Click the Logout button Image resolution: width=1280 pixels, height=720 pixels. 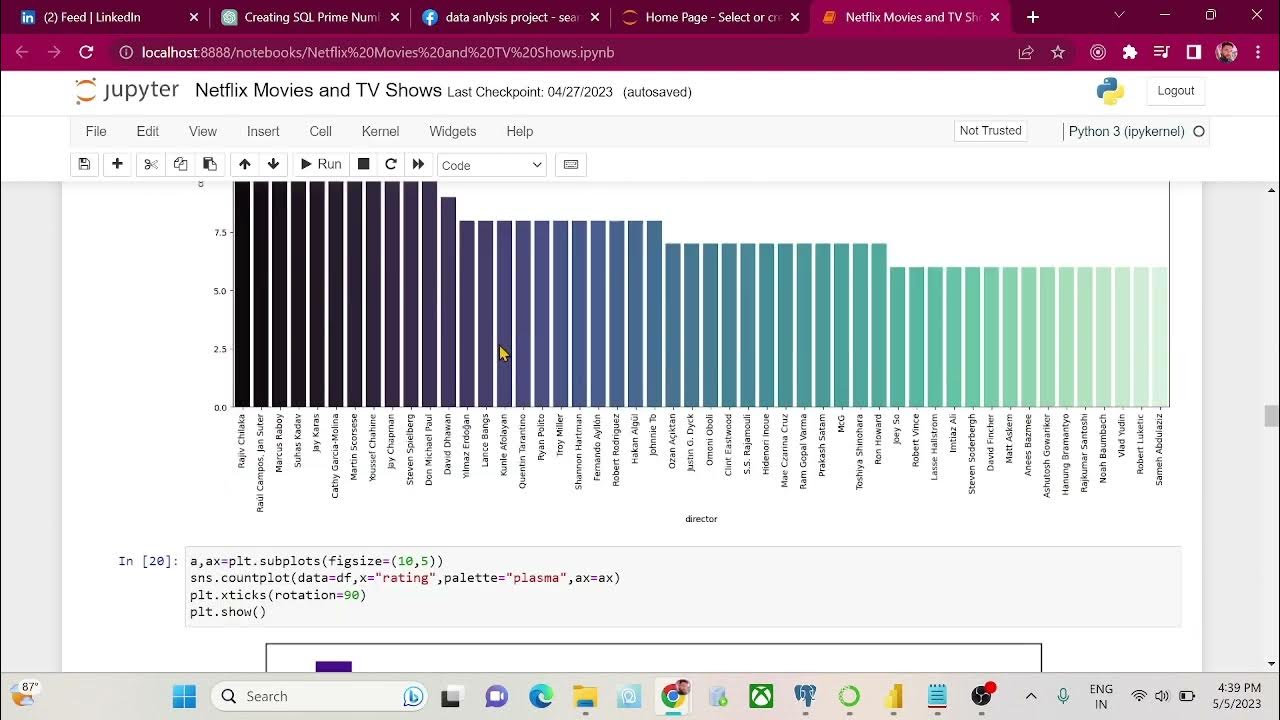(x=1176, y=91)
